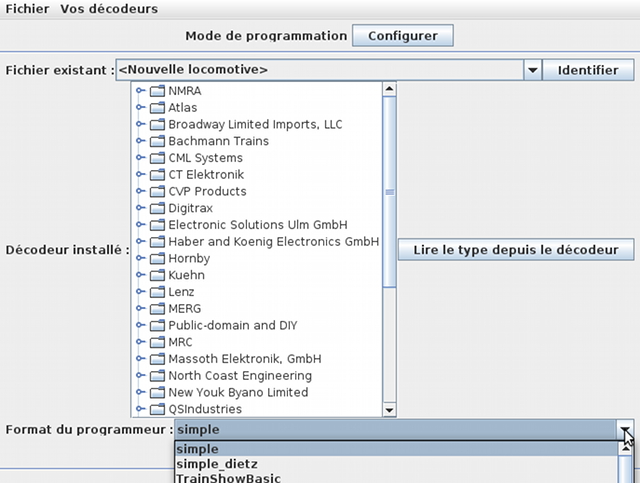This screenshot has width=640, height=483.
Task: Click the Nouvelle locomotive combo box field
Action: click(320, 70)
